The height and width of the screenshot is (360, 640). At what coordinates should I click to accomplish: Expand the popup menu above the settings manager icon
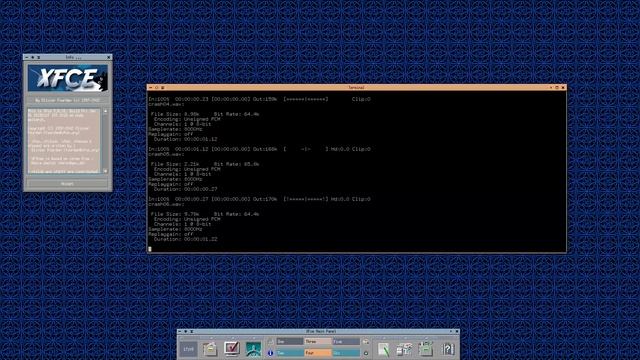pos(405,338)
